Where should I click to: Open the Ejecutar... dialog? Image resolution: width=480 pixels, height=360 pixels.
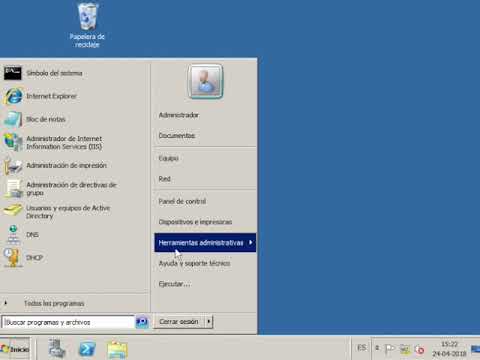pyautogui.click(x=174, y=284)
